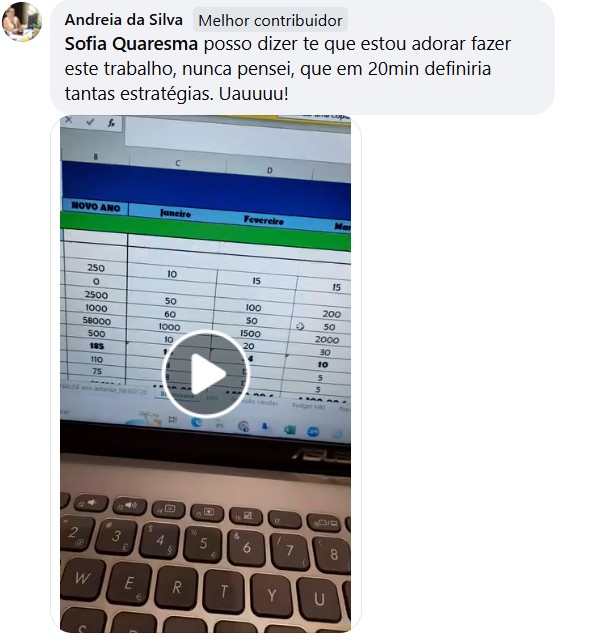The image size is (594, 638).
Task: Select column C header in spreadsheet
Action: tap(178, 164)
